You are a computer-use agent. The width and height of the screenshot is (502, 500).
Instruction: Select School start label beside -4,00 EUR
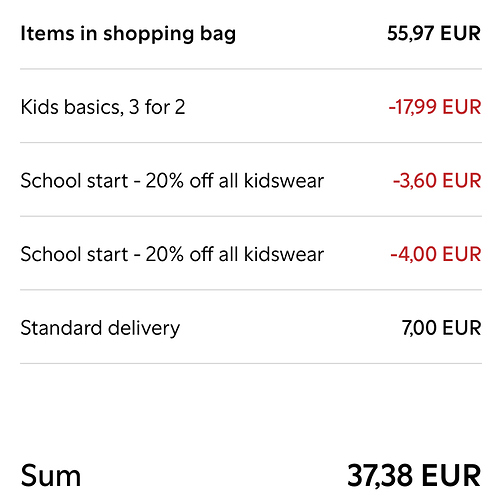(x=172, y=254)
